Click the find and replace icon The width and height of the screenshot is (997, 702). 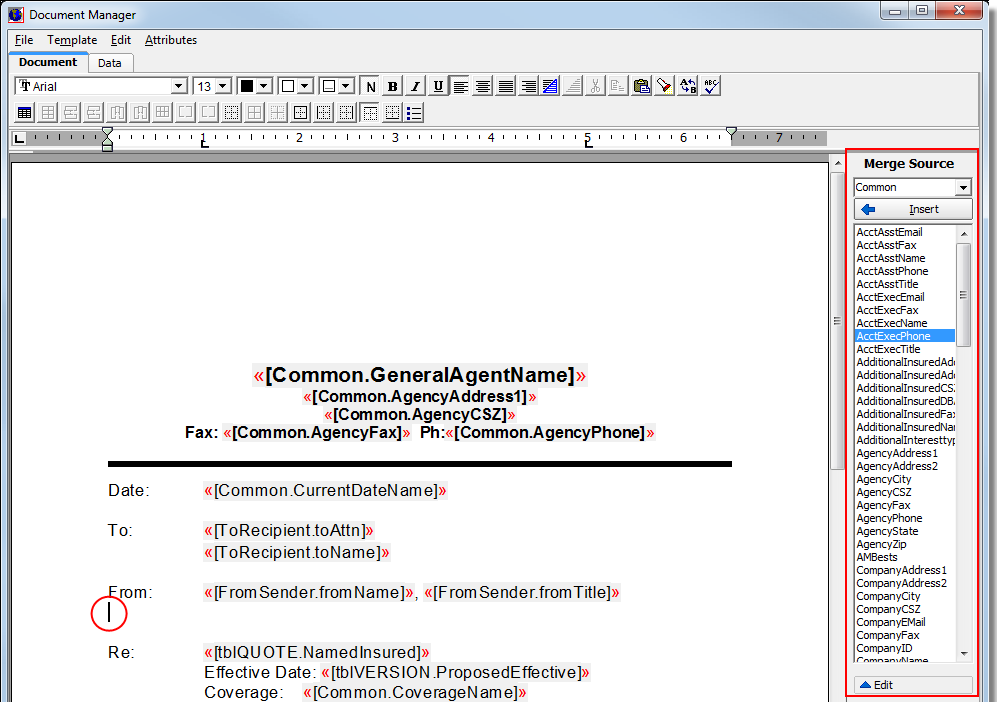click(688, 86)
